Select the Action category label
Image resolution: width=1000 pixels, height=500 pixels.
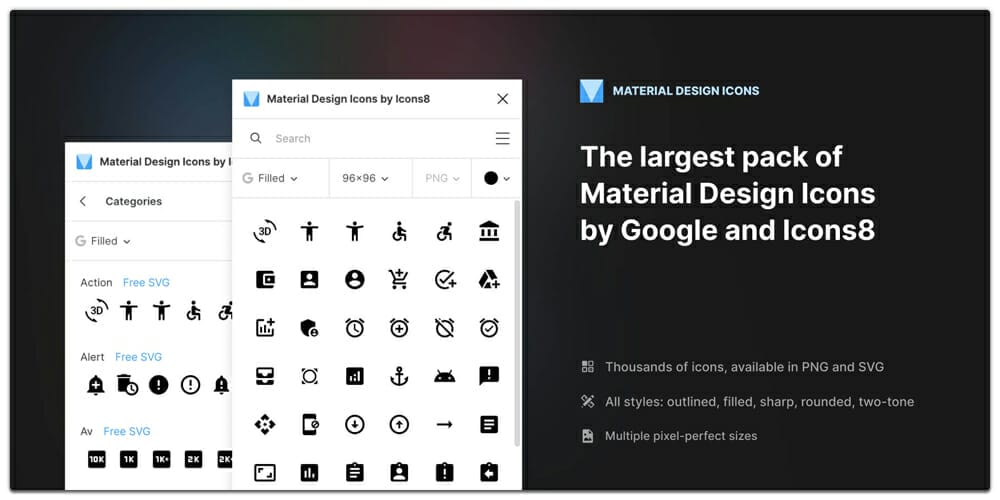pos(96,283)
